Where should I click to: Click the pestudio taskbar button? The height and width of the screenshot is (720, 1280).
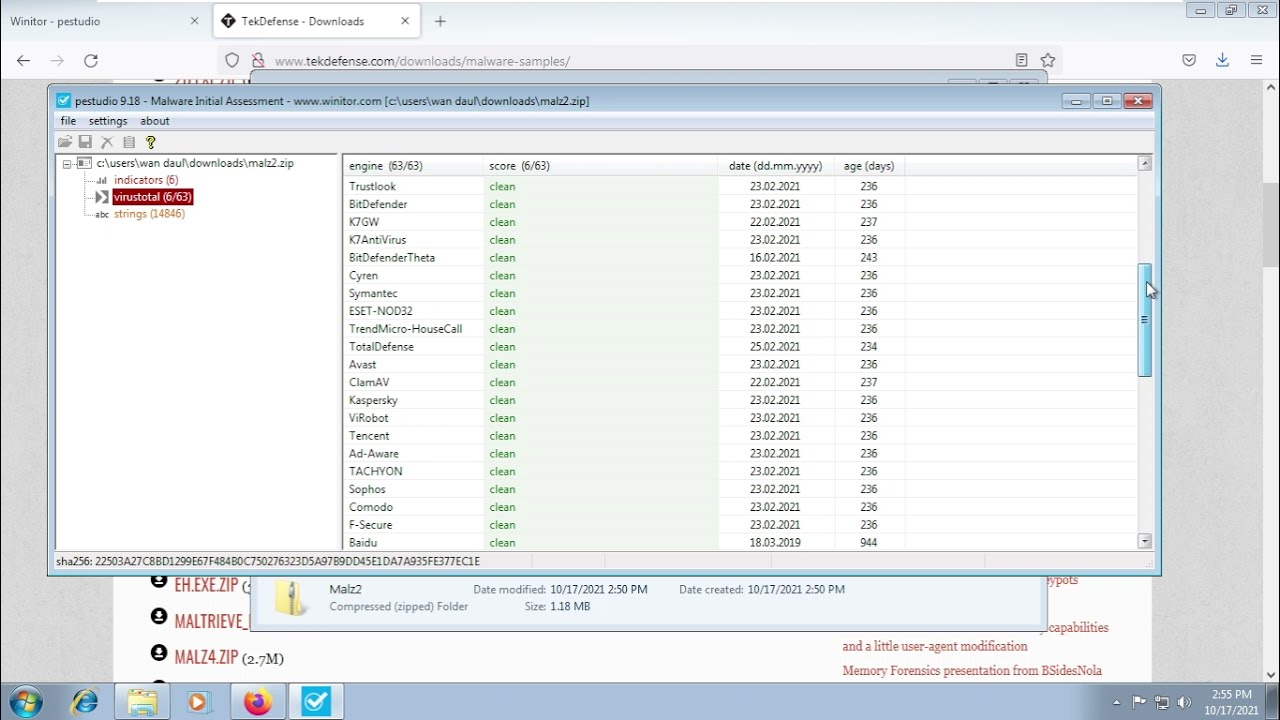316,702
